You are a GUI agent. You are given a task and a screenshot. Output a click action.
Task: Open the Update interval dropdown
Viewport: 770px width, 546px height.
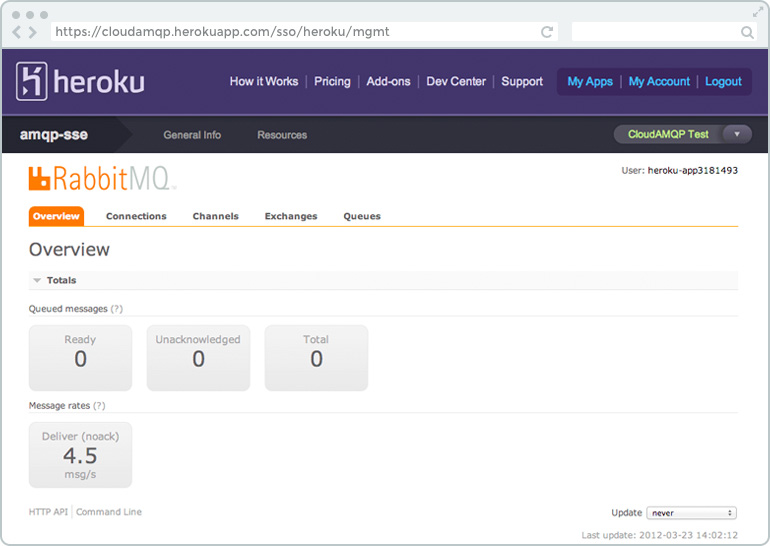point(691,513)
